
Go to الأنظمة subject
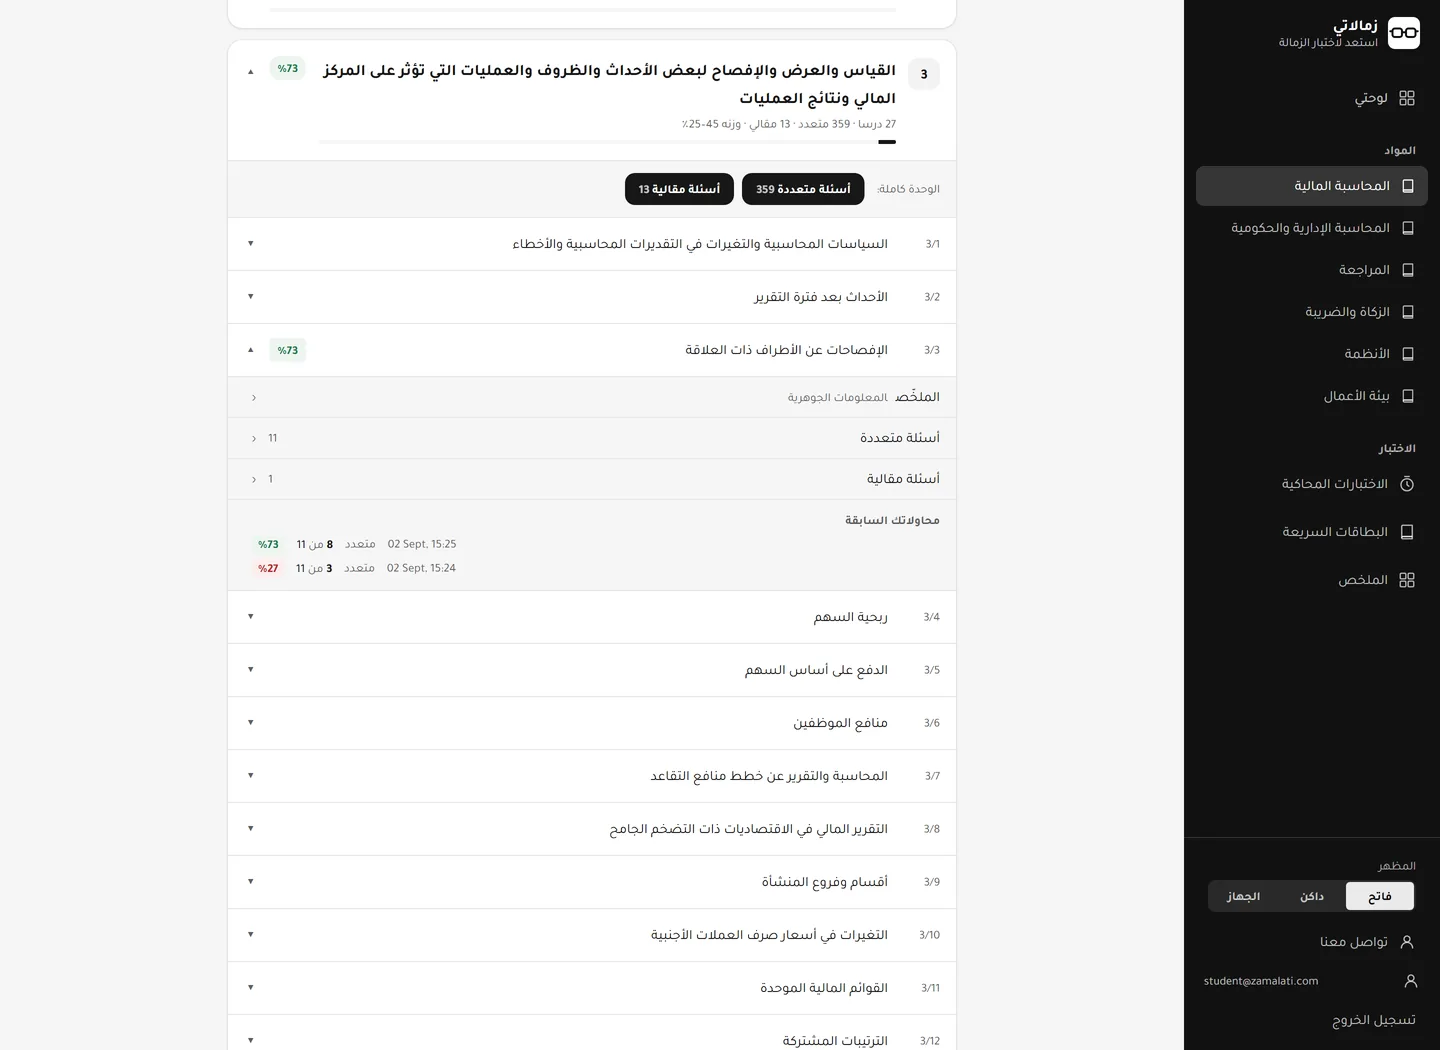click(1312, 354)
